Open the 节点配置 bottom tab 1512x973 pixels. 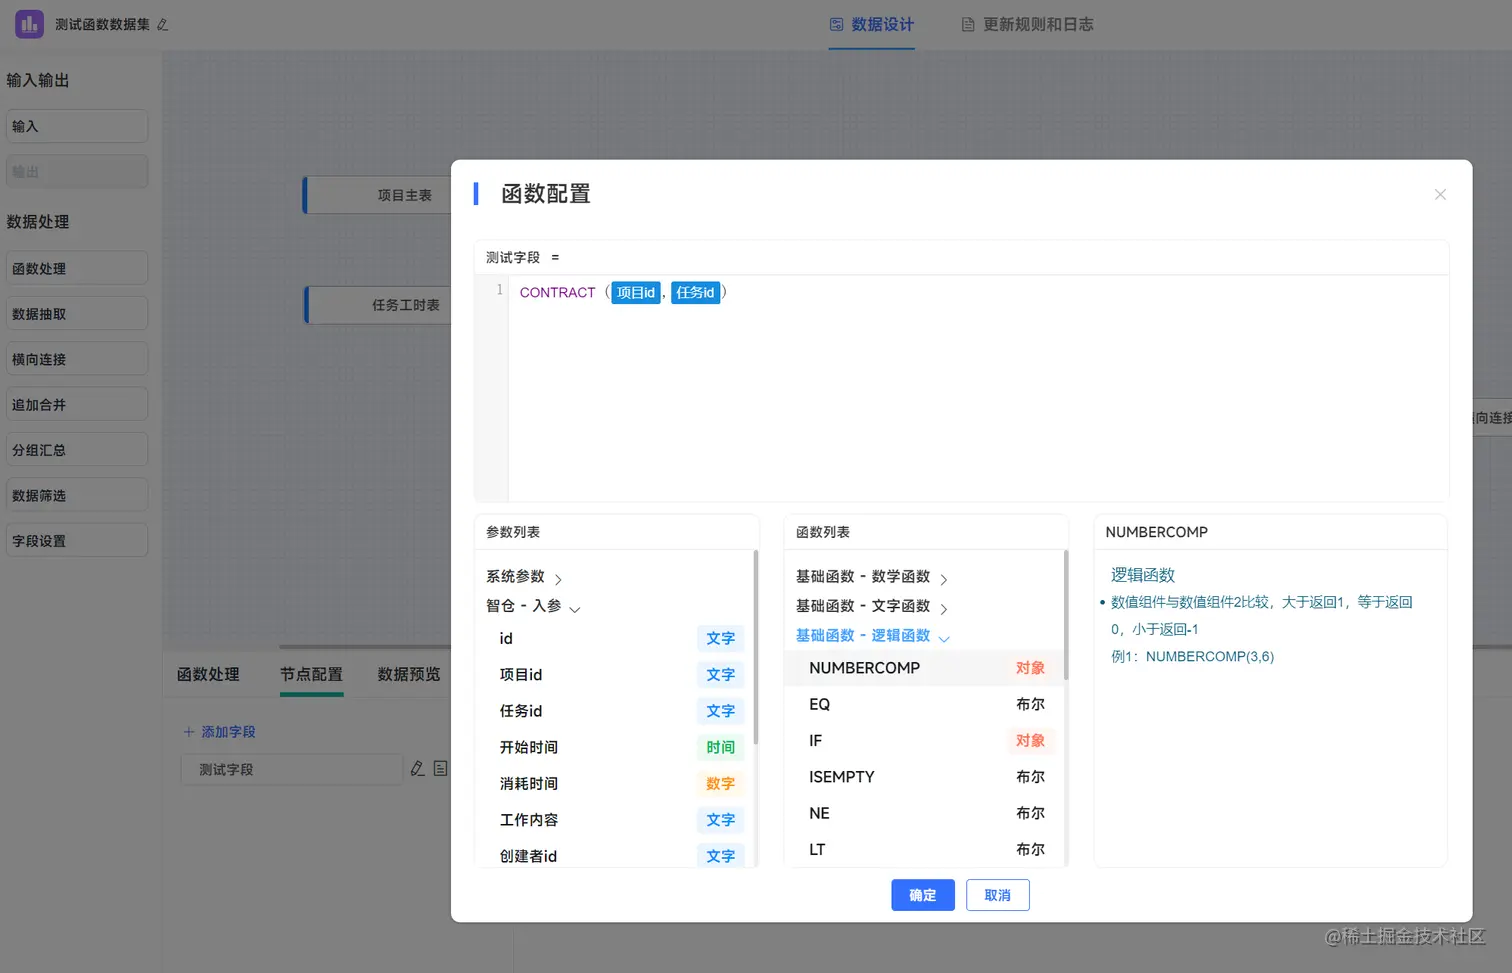click(311, 674)
